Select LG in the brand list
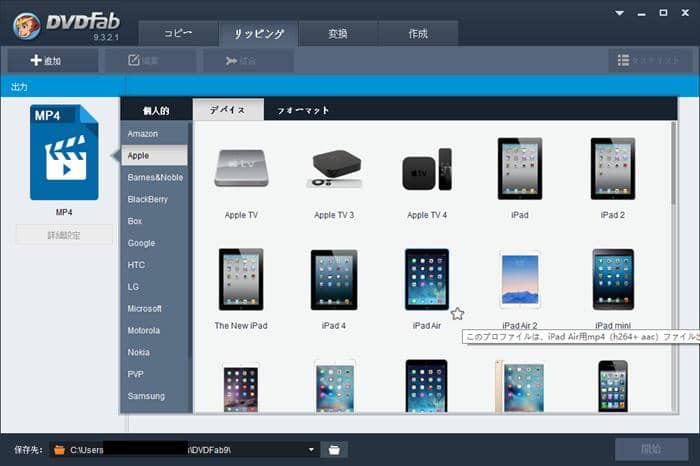700x466 pixels. click(x=154, y=287)
